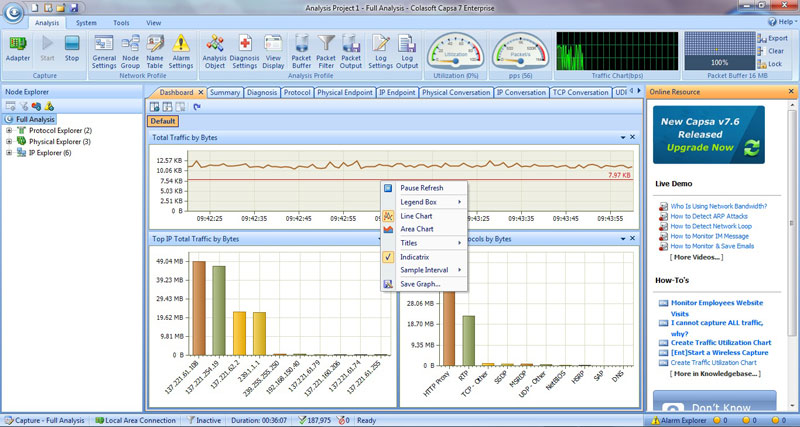The image size is (800, 427).
Task: Choose Line Chart from context menu
Action: pyautogui.click(x=424, y=216)
